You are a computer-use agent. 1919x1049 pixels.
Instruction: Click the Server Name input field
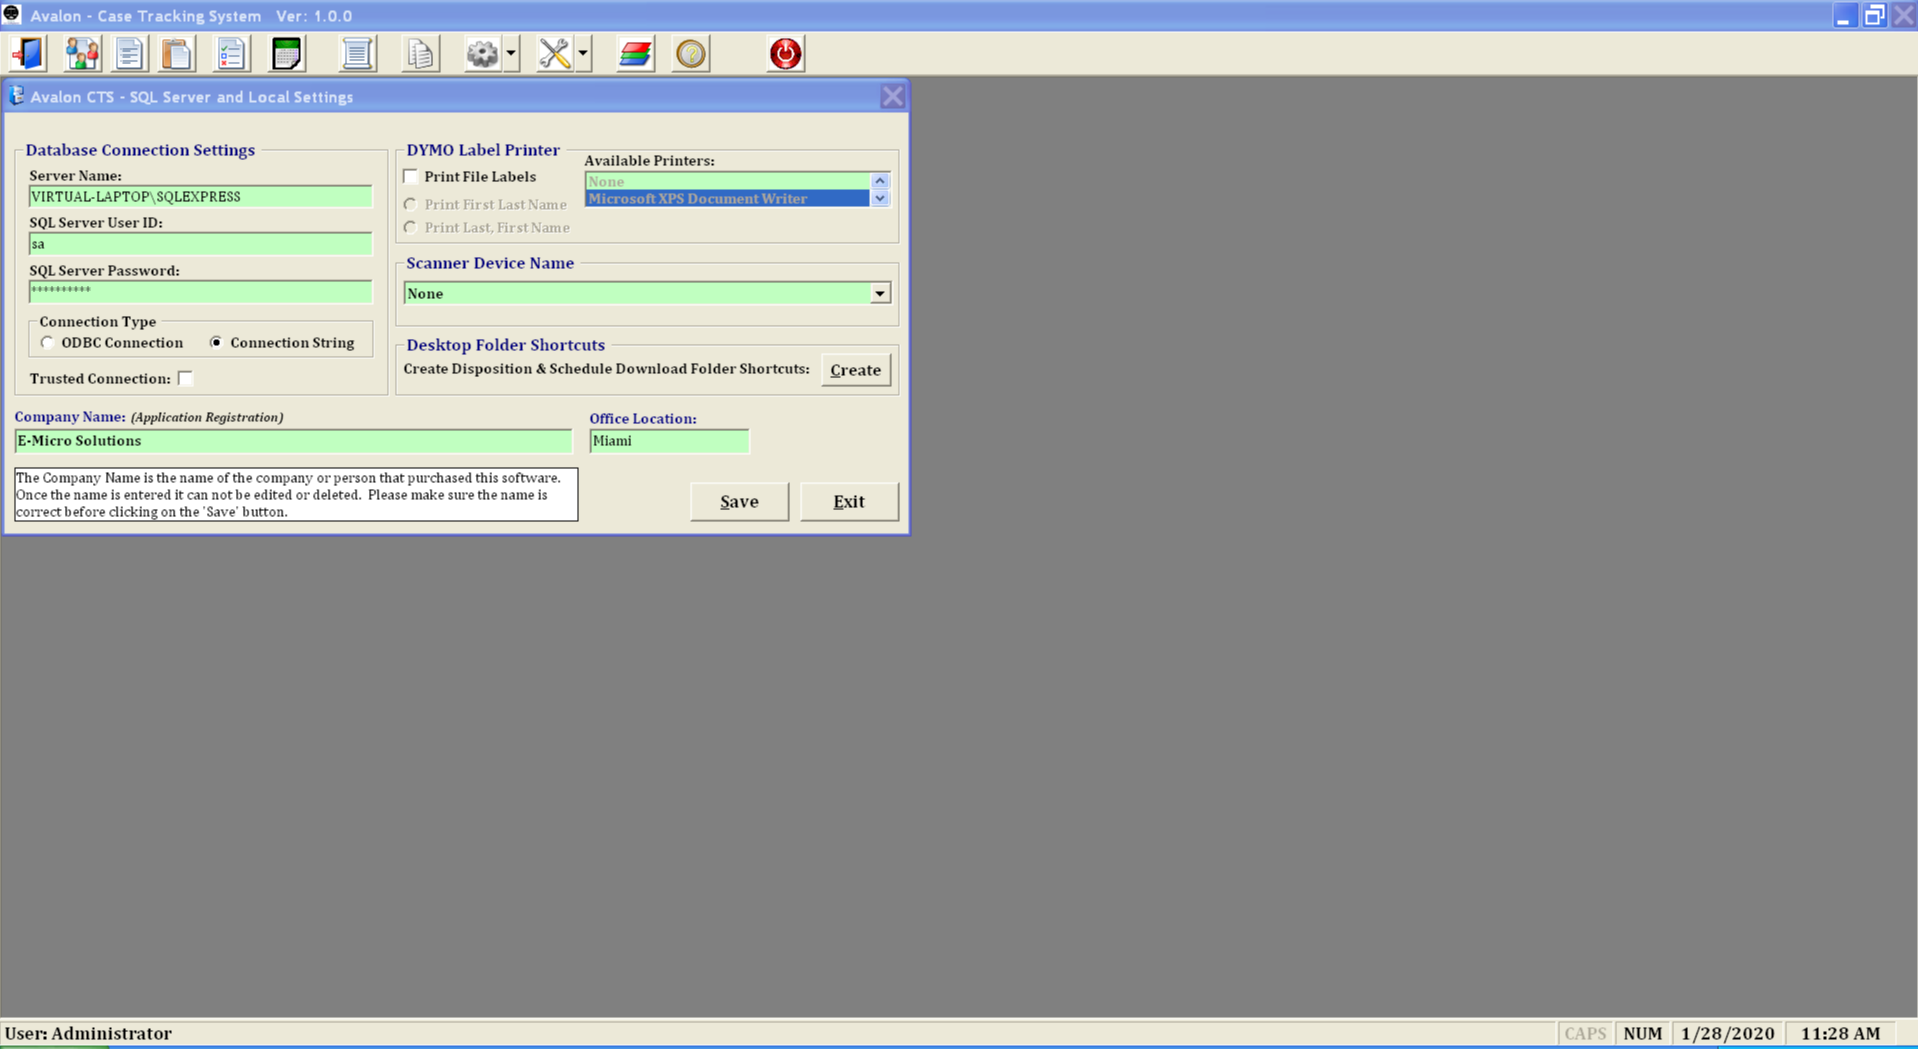(200, 197)
